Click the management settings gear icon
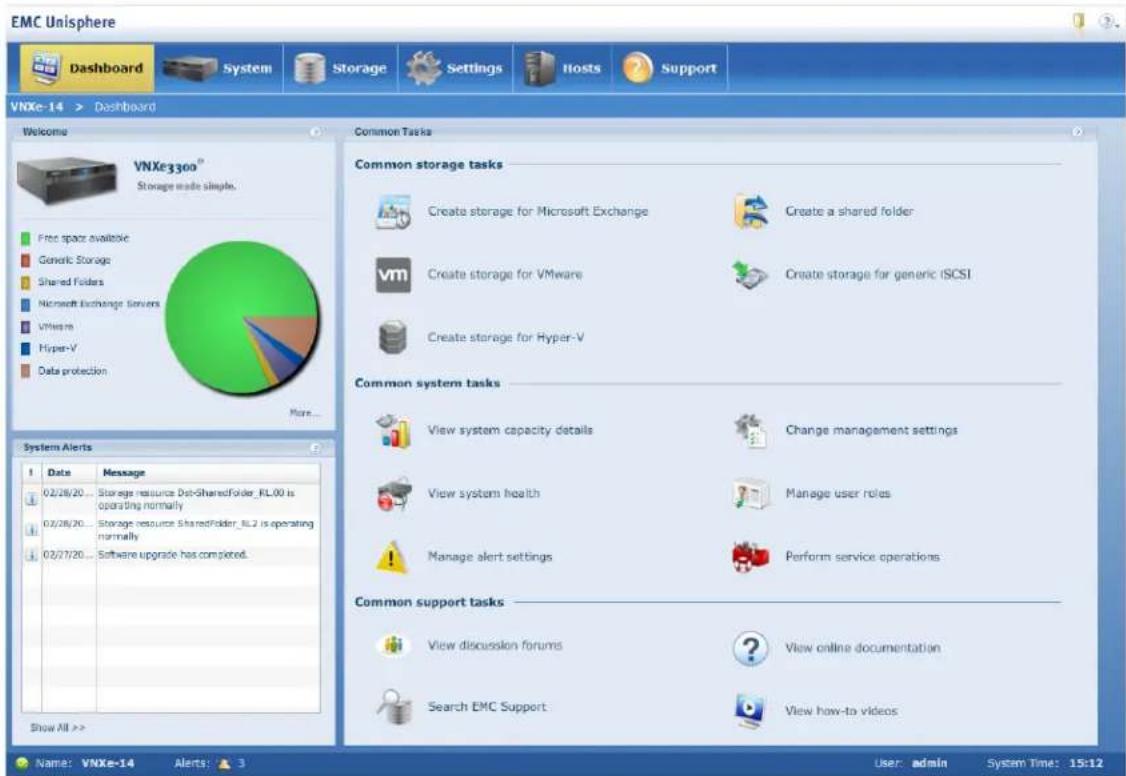 pos(750,431)
